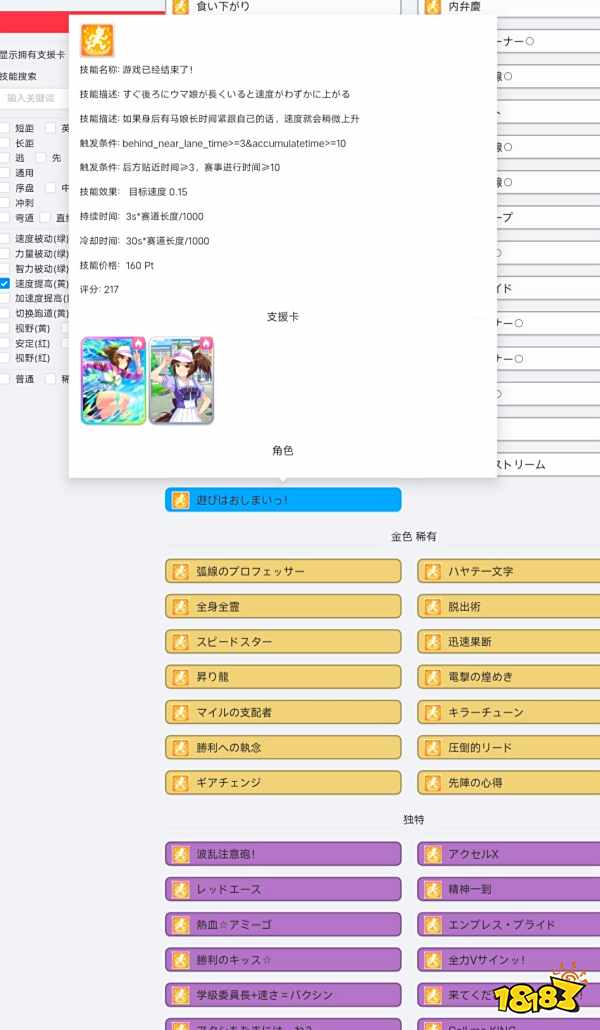
Task: Click the popup's large orange skill icon
Action: tap(97, 40)
